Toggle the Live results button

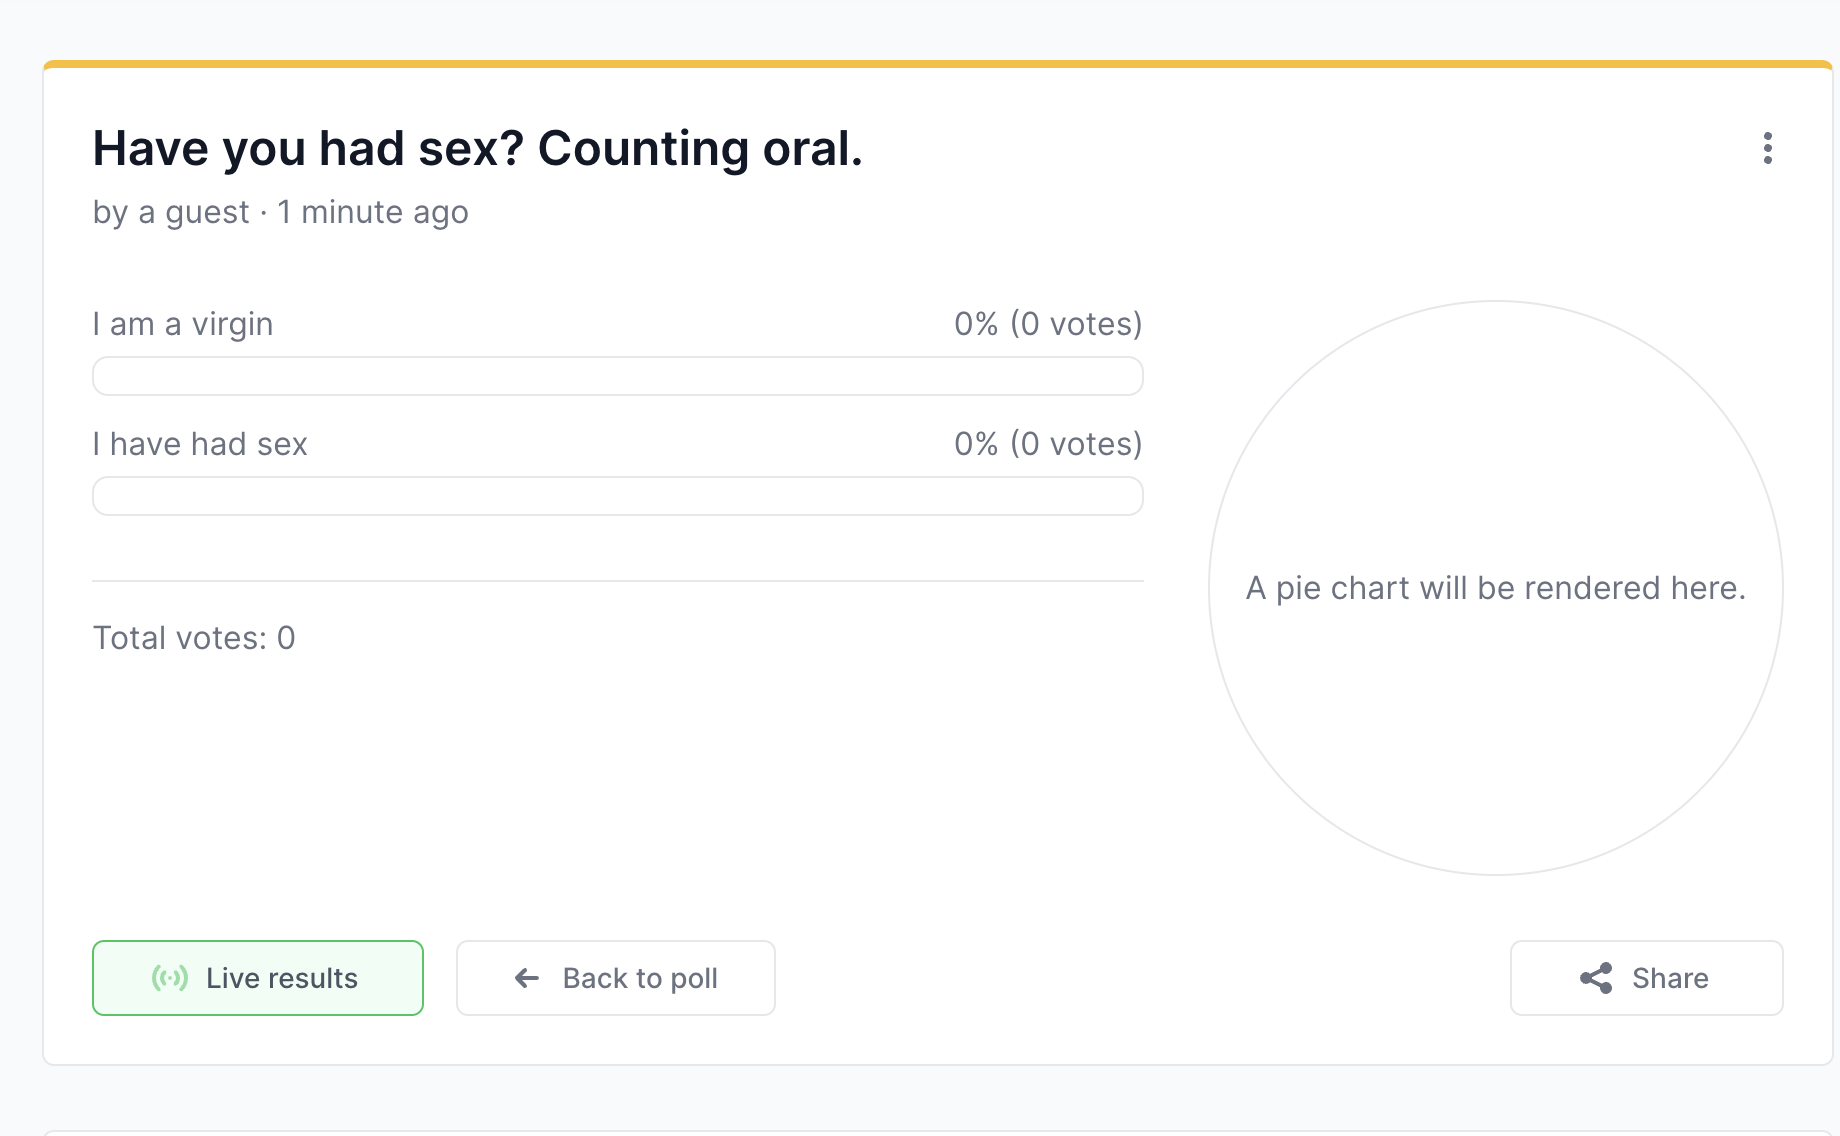point(258,978)
